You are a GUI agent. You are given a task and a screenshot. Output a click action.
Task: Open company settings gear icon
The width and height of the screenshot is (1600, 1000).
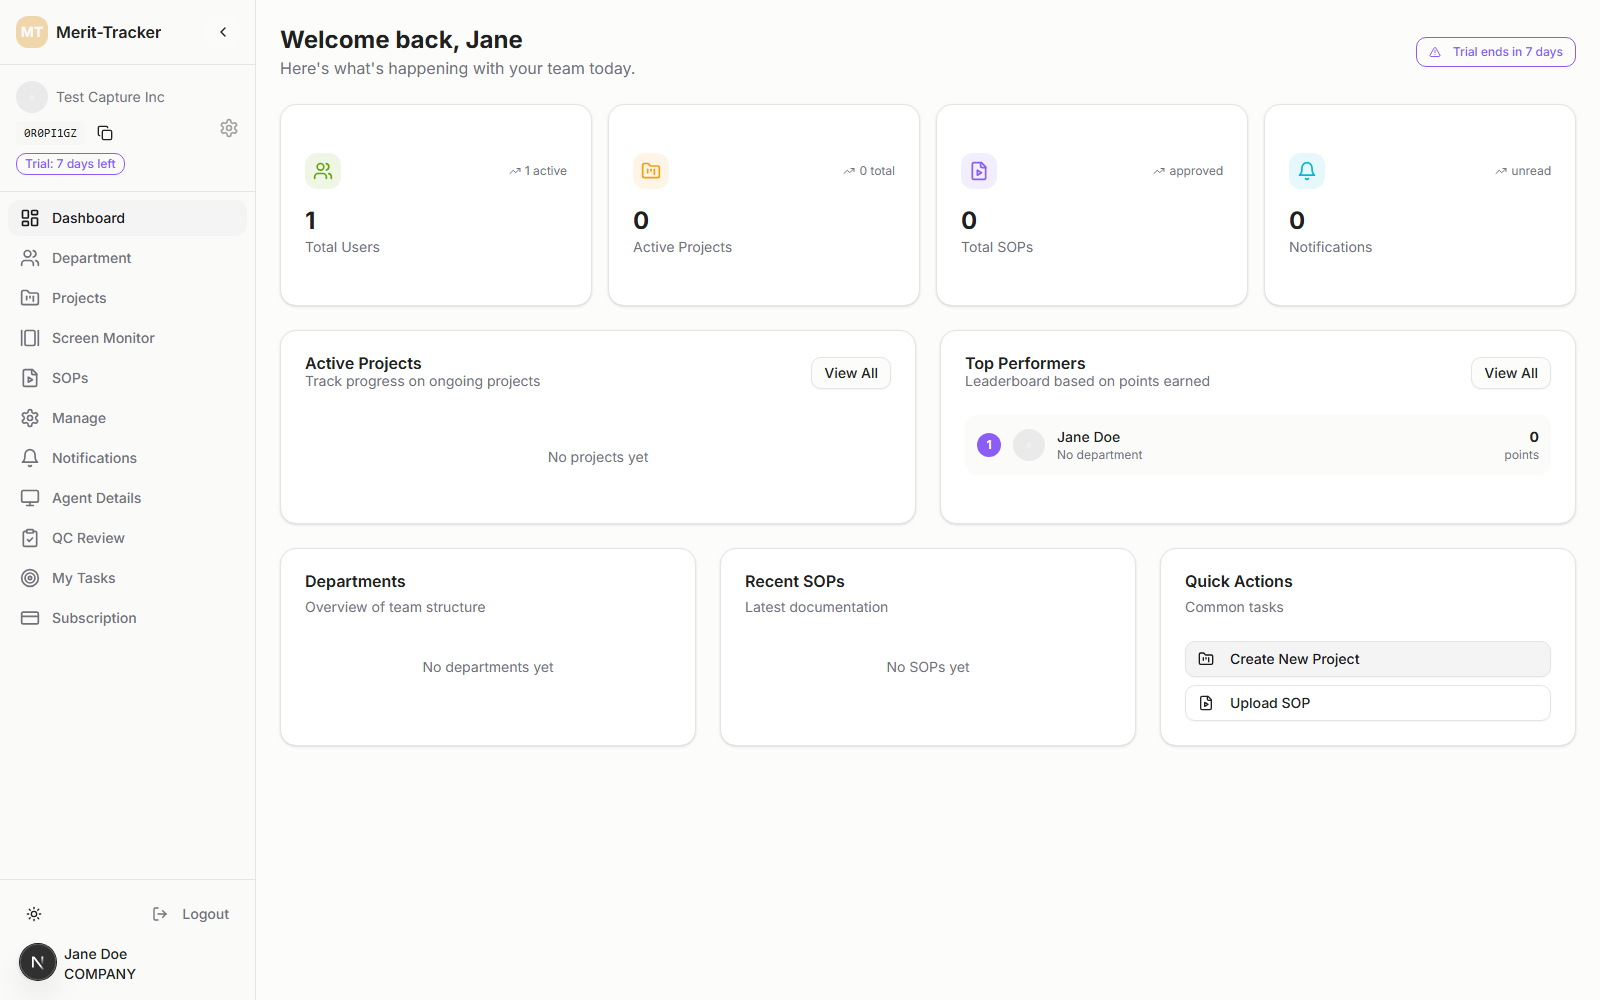[229, 128]
